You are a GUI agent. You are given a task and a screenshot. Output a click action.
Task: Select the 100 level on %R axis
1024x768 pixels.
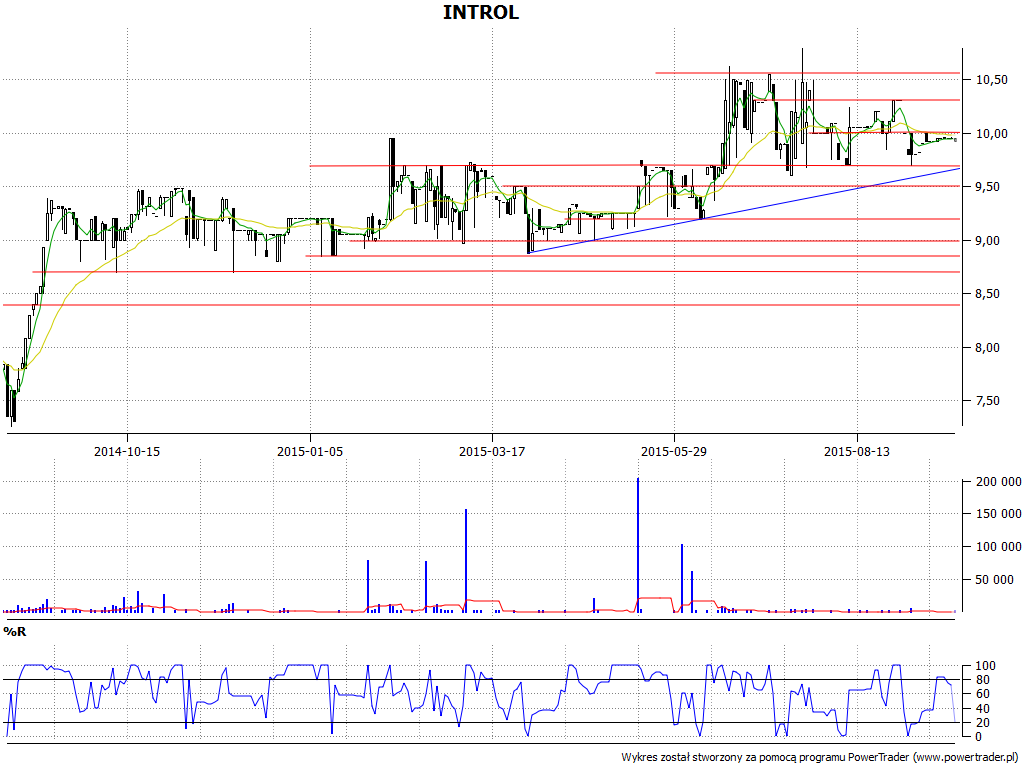(985, 666)
